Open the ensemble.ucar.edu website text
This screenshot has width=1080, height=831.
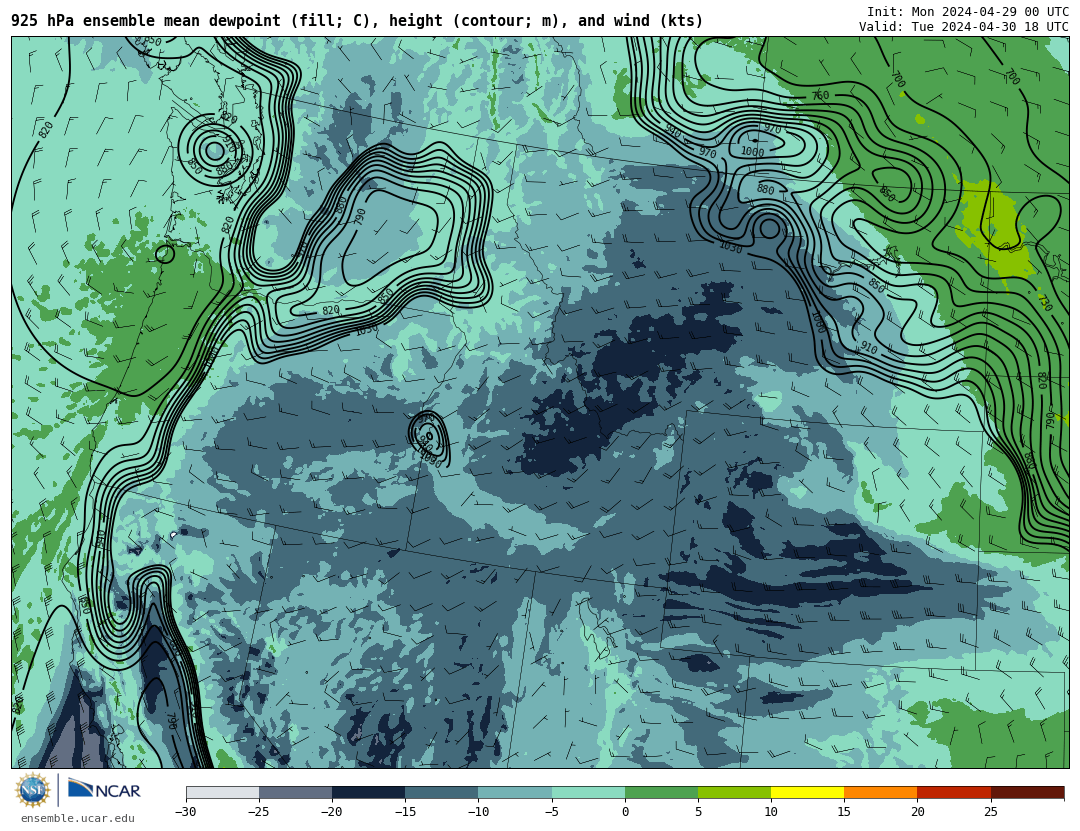coord(78,818)
